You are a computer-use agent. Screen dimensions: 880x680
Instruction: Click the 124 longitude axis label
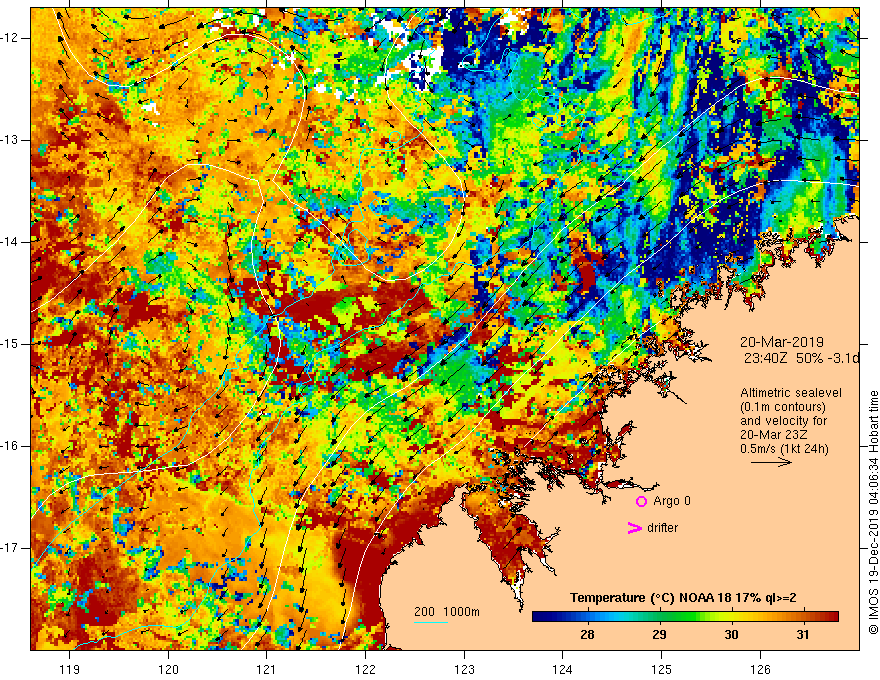tap(563, 669)
